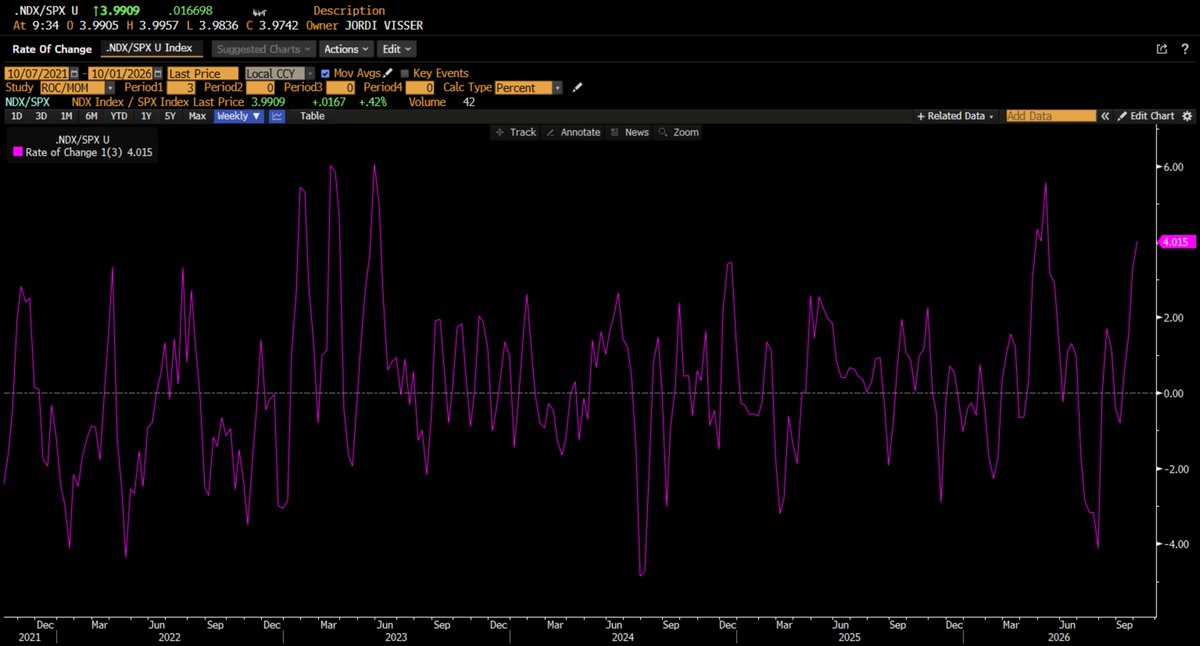Image resolution: width=1200 pixels, height=646 pixels.
Task: Select the .NDX/SPX U Index tab
Action: point(154,48)
